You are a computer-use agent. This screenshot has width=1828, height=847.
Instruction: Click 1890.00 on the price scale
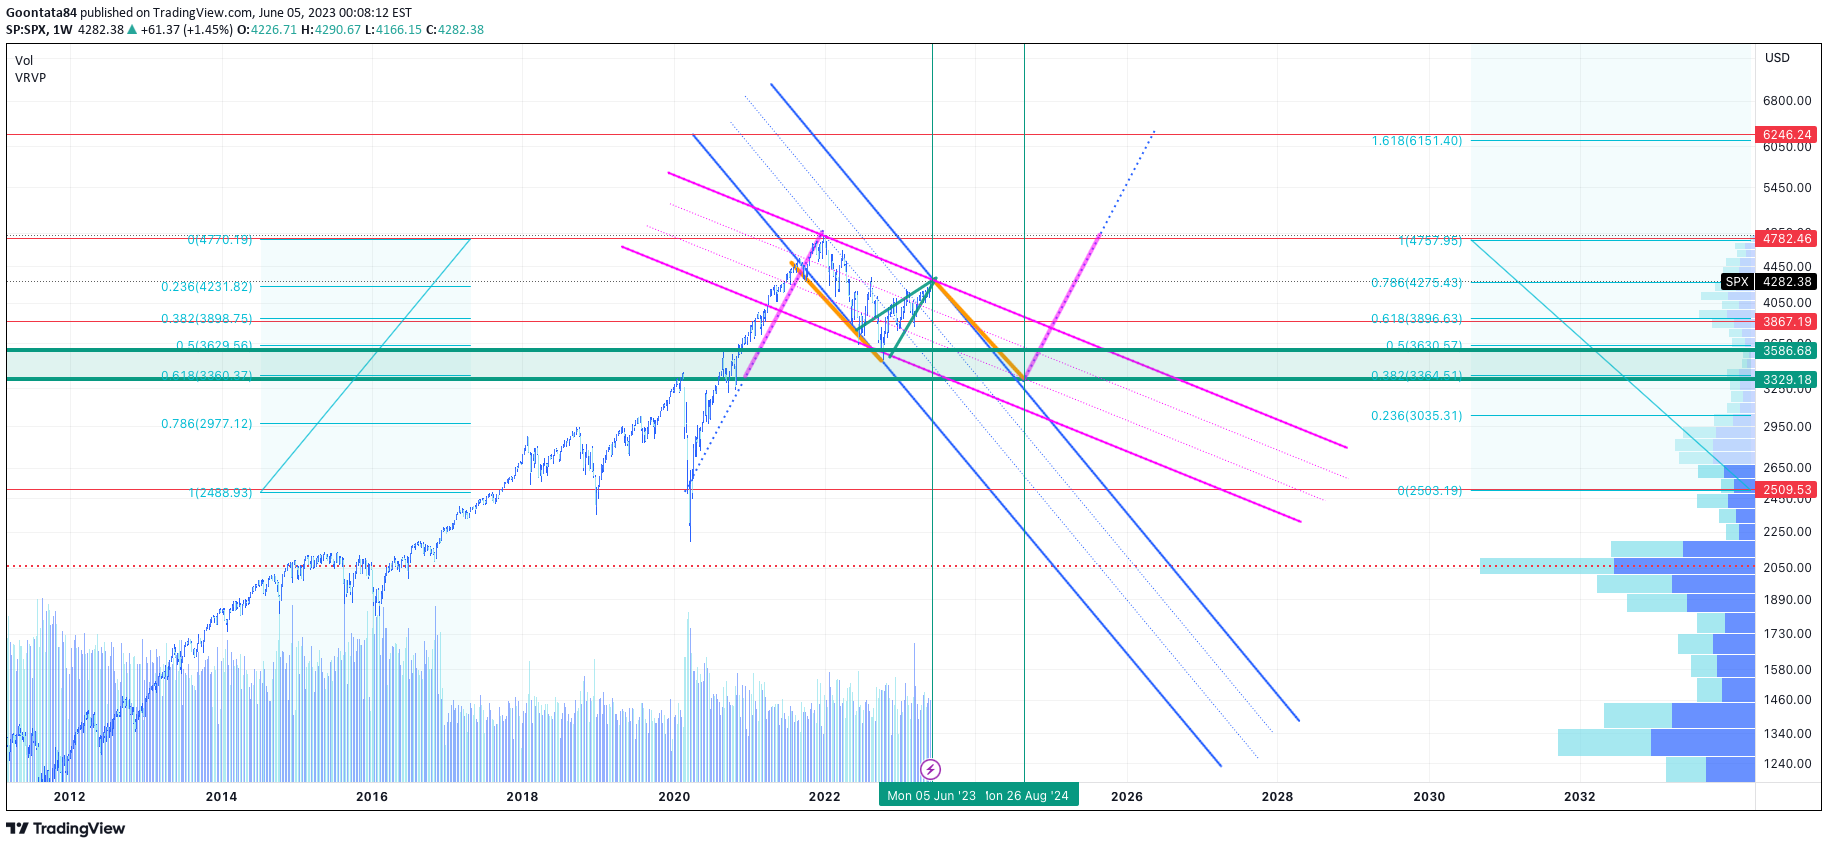click(x=1787, y=600)
